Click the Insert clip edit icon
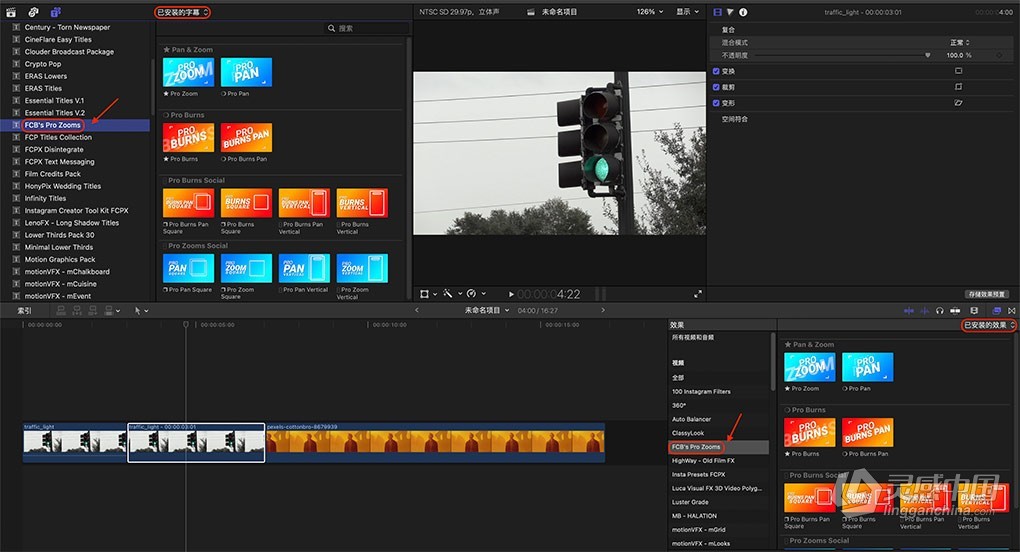This screenshot has height=552, width=1020. tap(77, 311)
